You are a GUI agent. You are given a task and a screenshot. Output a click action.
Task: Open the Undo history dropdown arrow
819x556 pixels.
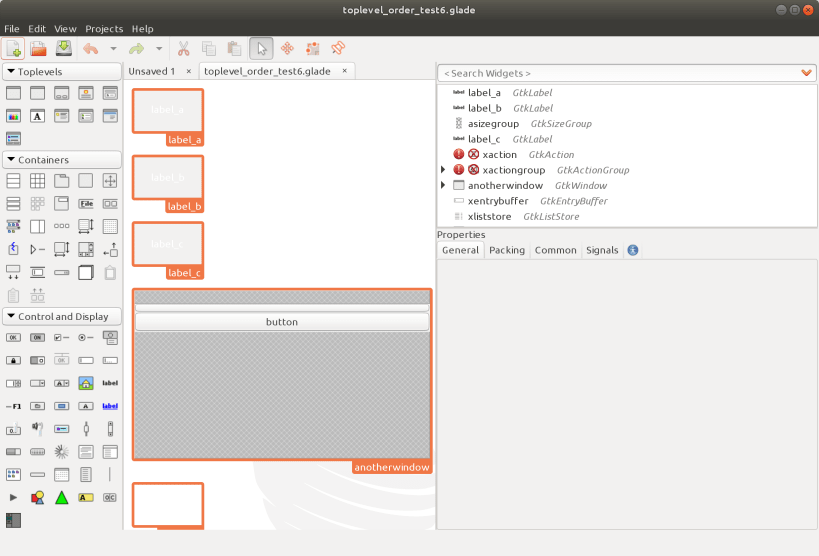pos(113,49)
